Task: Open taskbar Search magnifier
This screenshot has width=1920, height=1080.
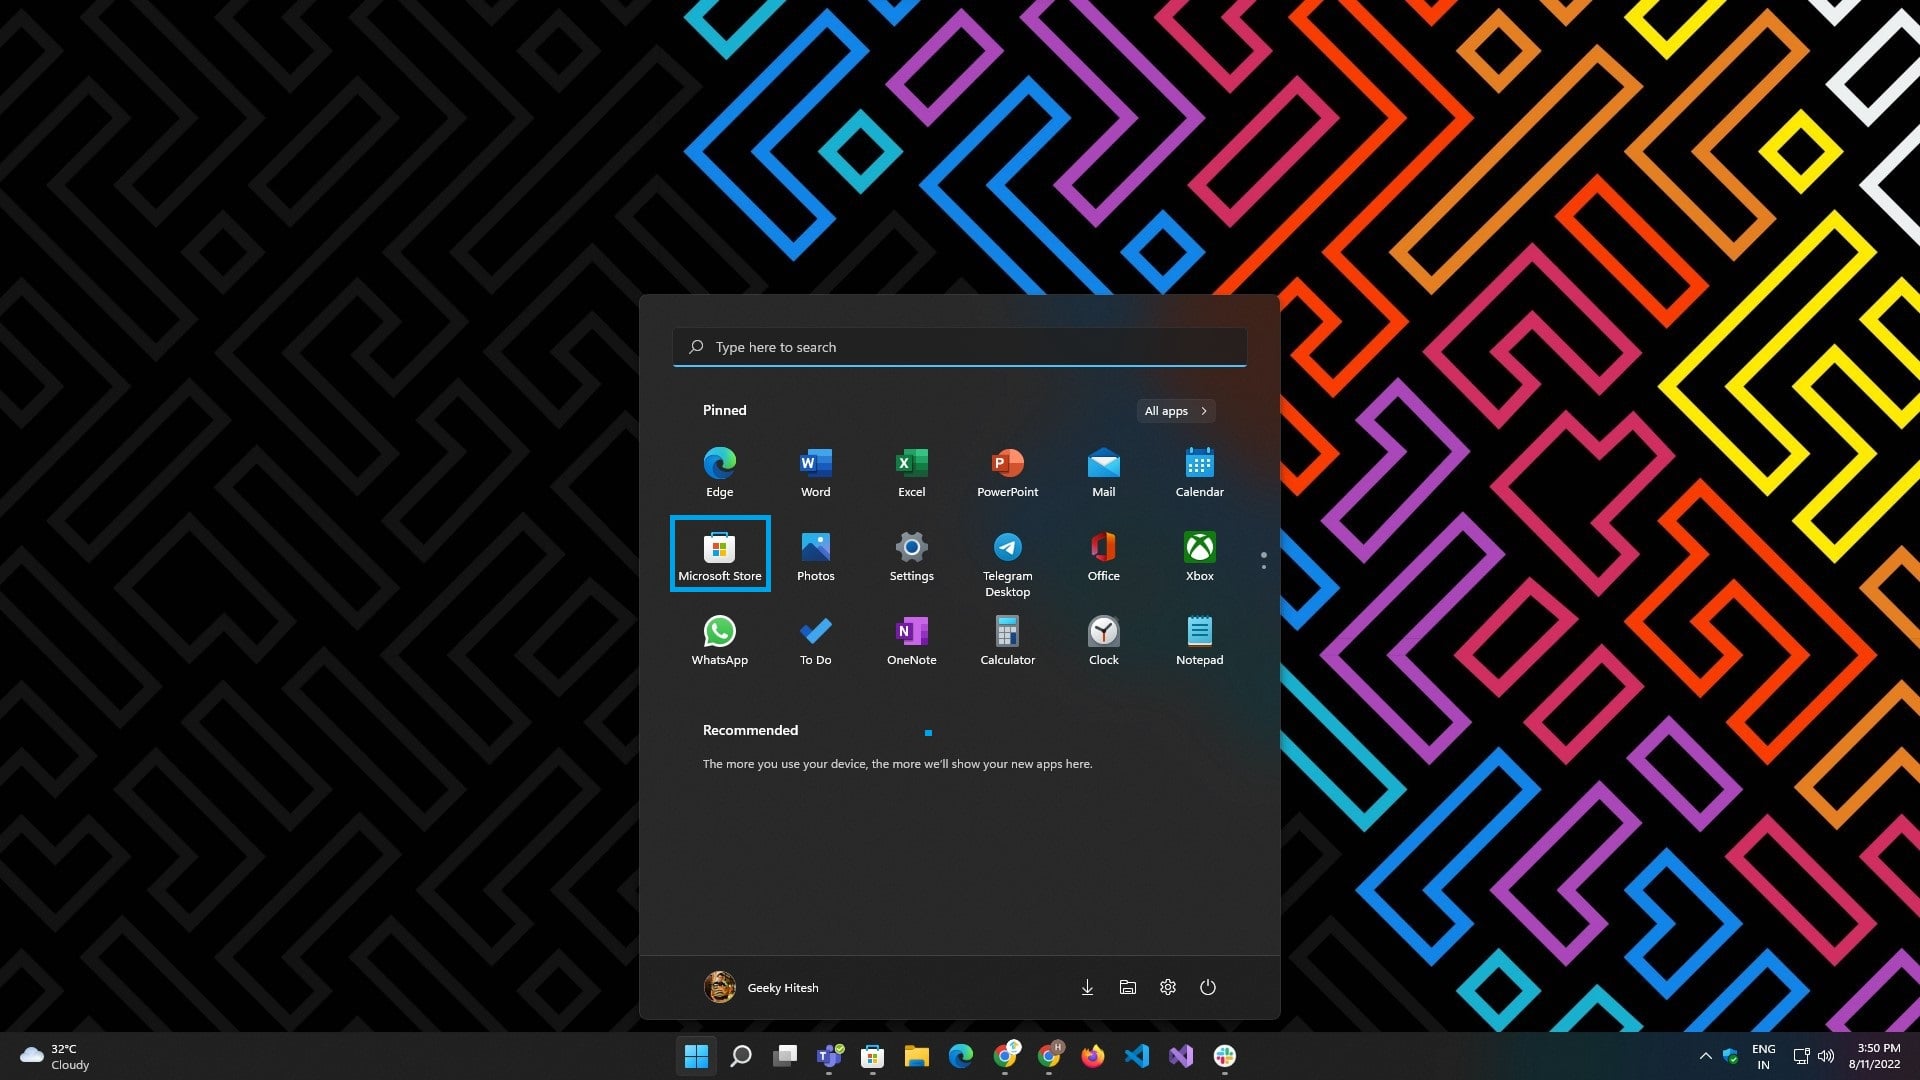Action: tap(740, 1056)
